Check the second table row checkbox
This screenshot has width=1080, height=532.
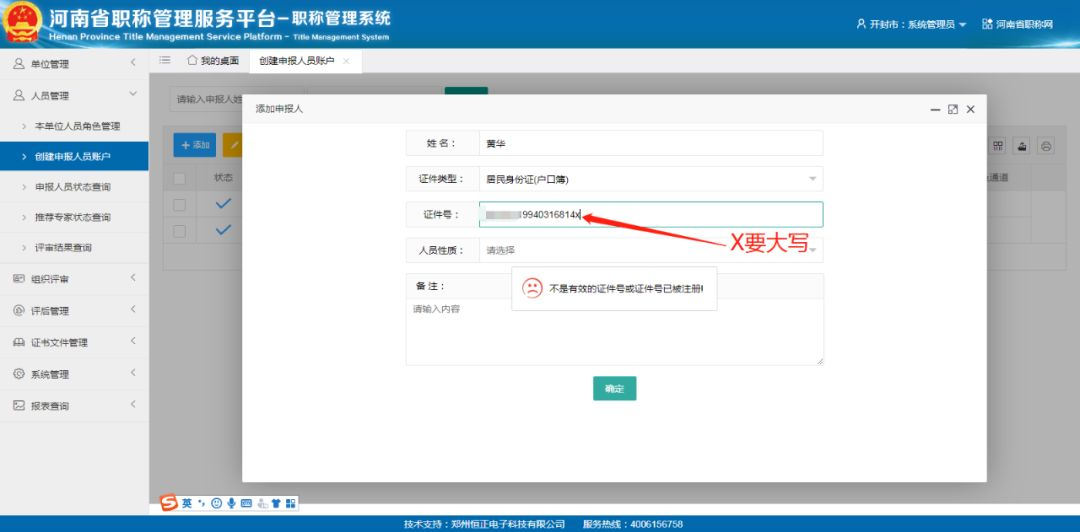pyautogui.click(x=179, y=231)
